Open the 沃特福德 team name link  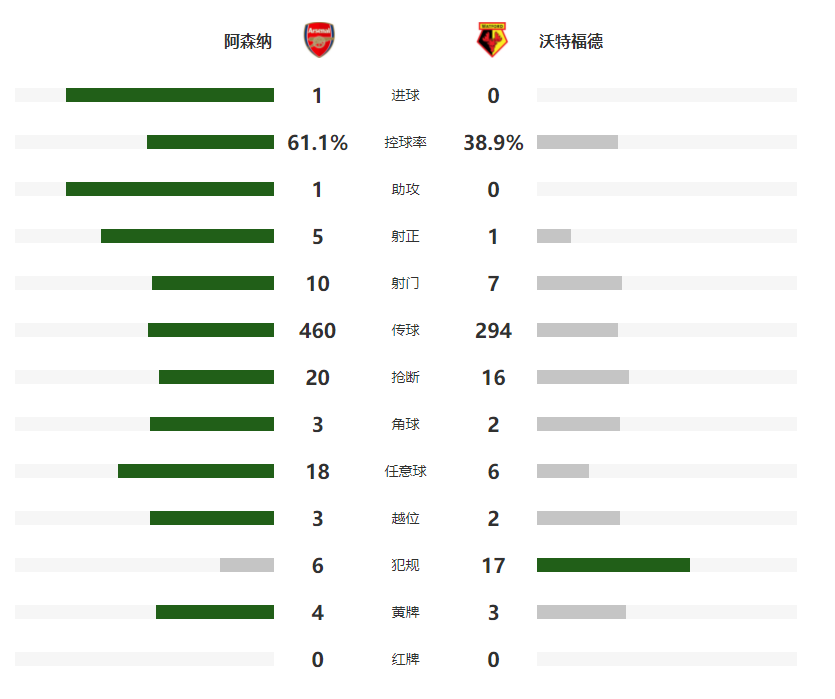click(571, 41)
